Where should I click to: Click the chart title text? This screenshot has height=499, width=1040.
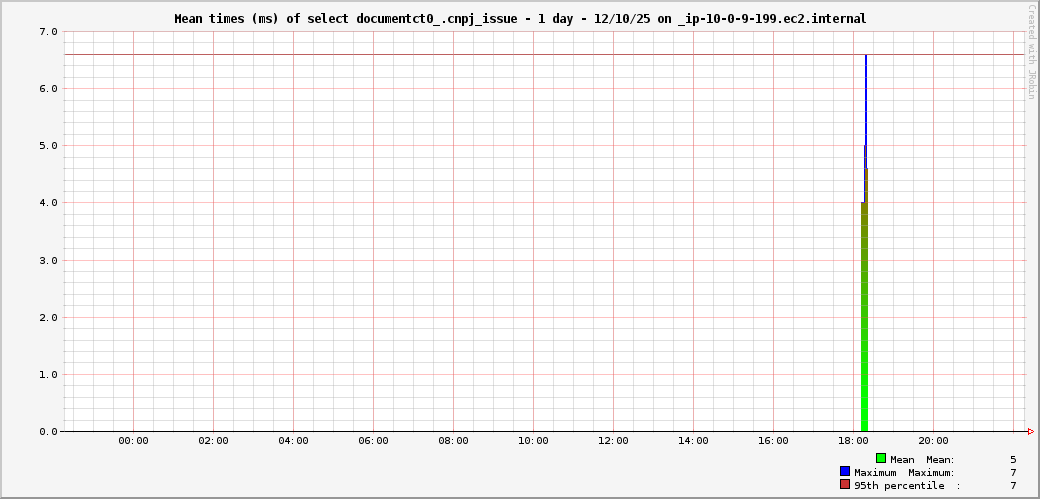pyautogui.click(x=520, y=18)
